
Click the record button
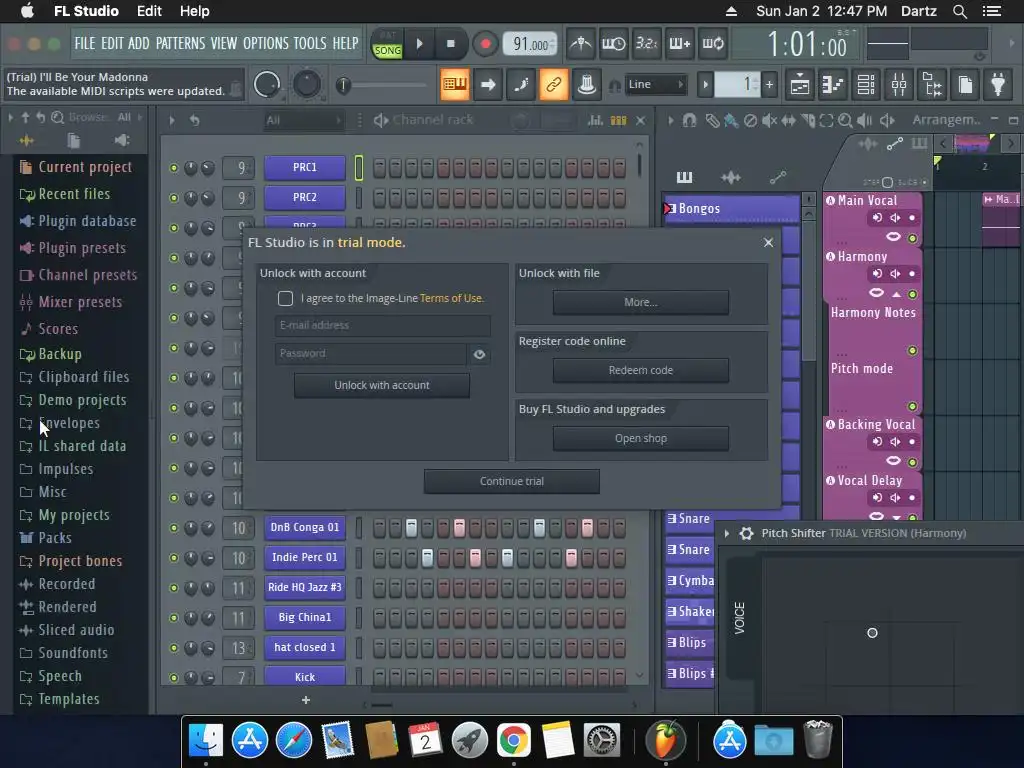[x=485, y=44]
